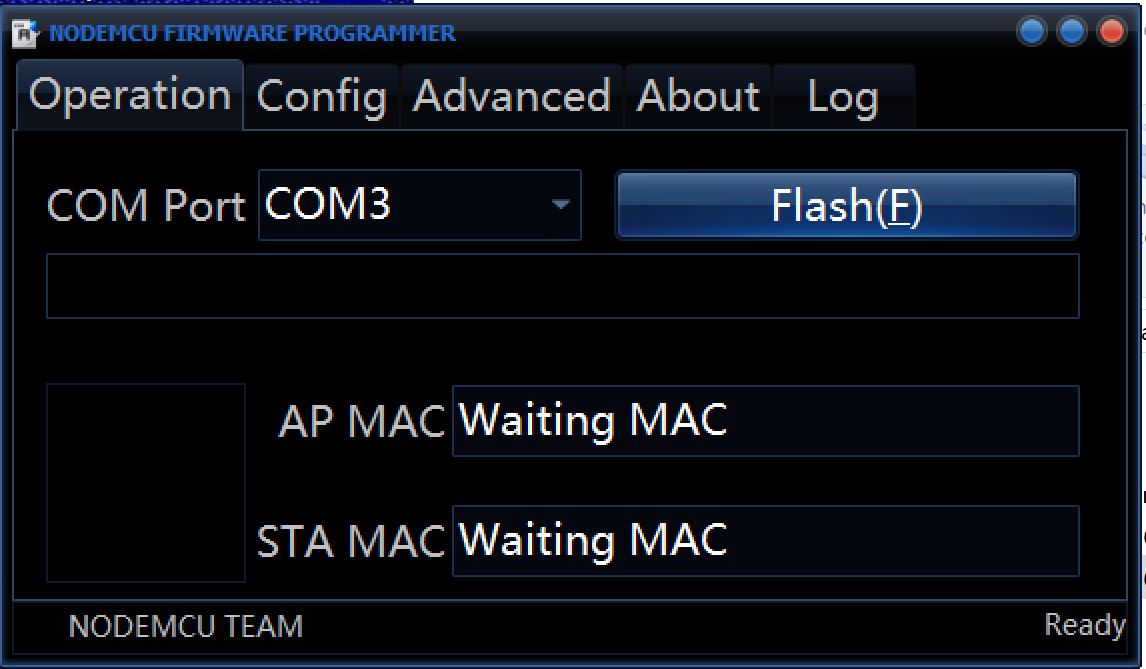Click the COM Port label
This screenshot has width=1146, height=669.
tap(146, 205)
